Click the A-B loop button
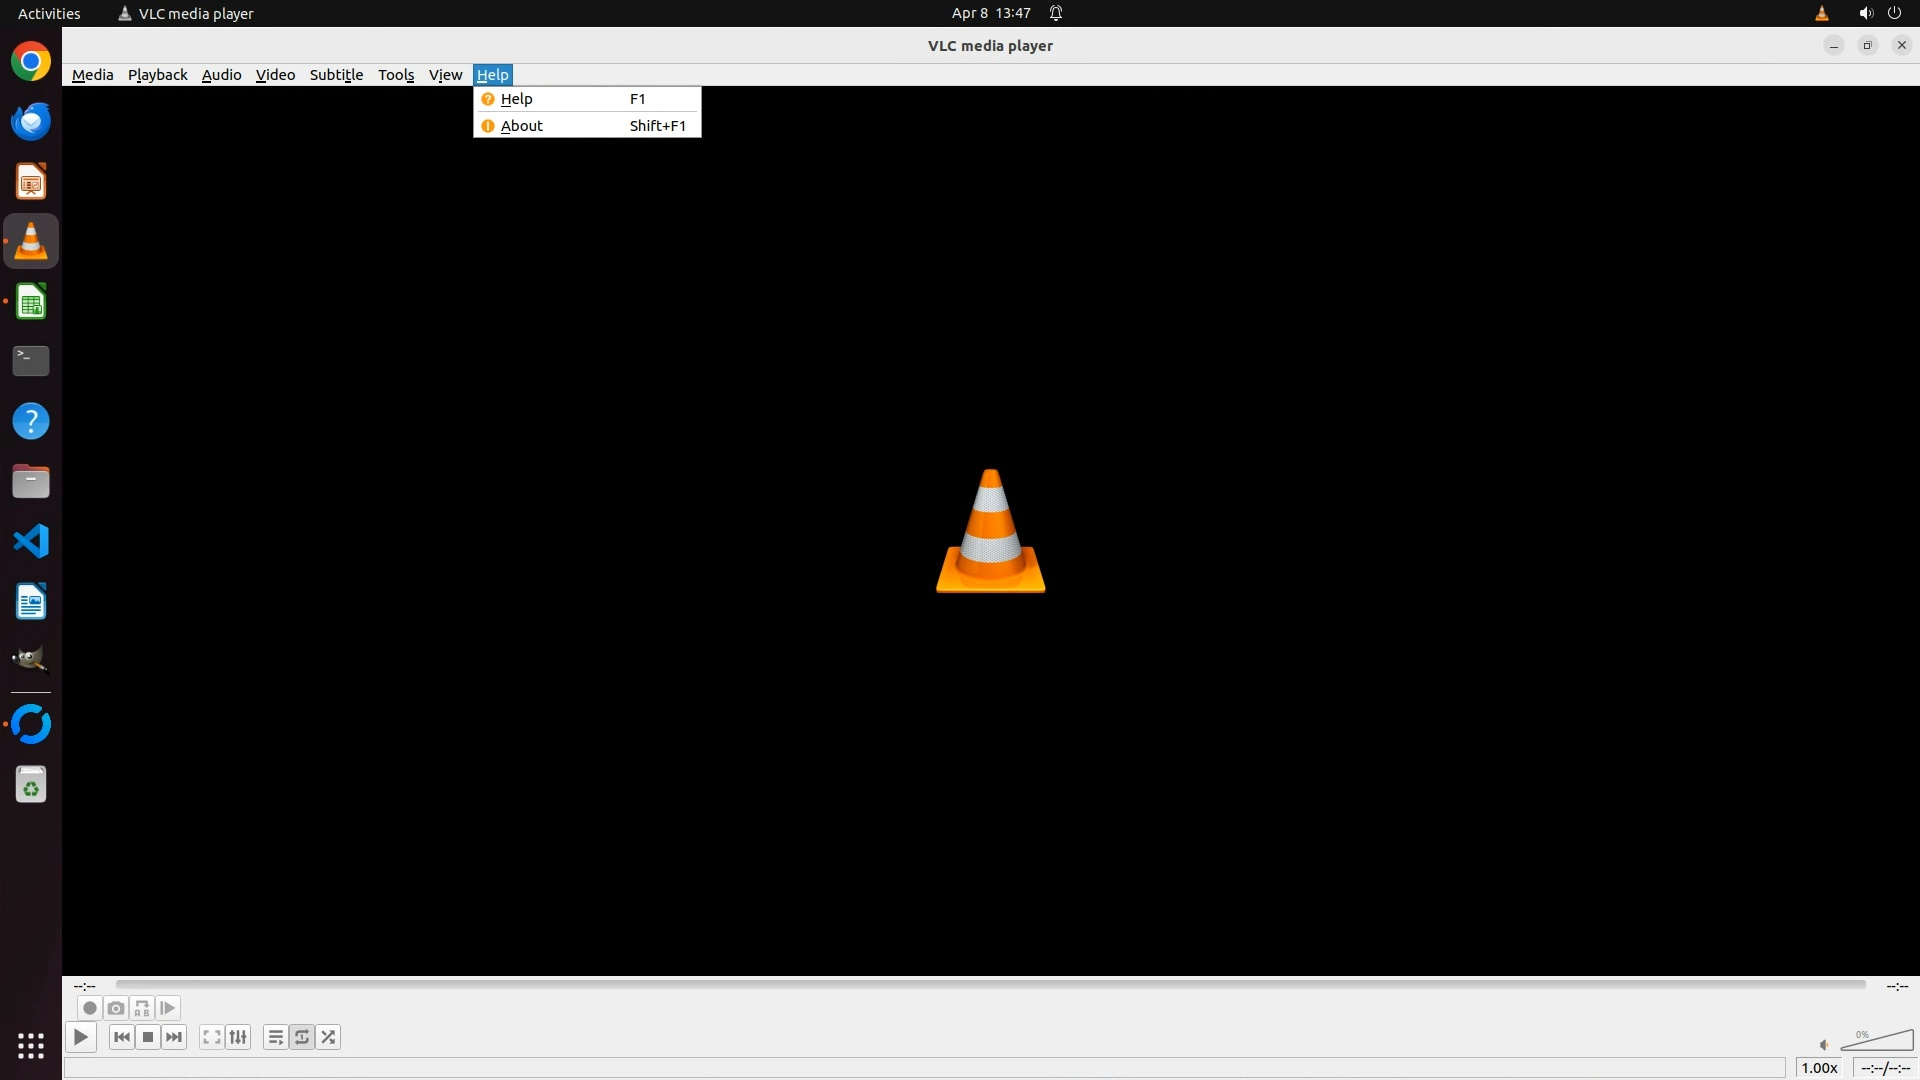The image size is (1920, 1080). tap(142, 1008)
